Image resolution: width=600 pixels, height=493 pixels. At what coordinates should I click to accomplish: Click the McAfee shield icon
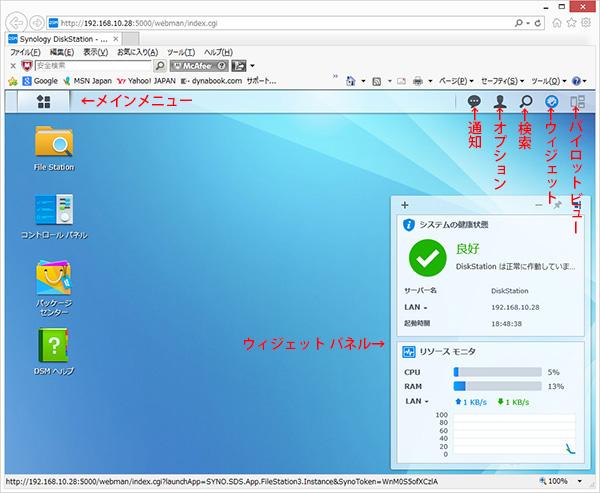[x=26, y=66]
